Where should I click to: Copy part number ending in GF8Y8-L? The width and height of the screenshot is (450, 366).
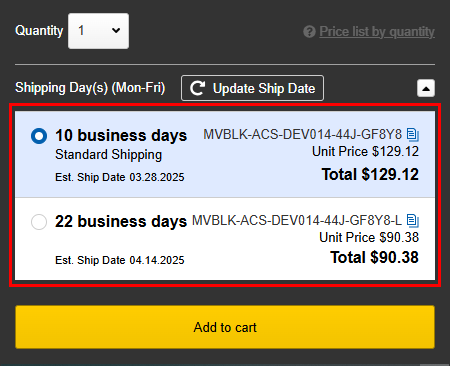[413, 221]
